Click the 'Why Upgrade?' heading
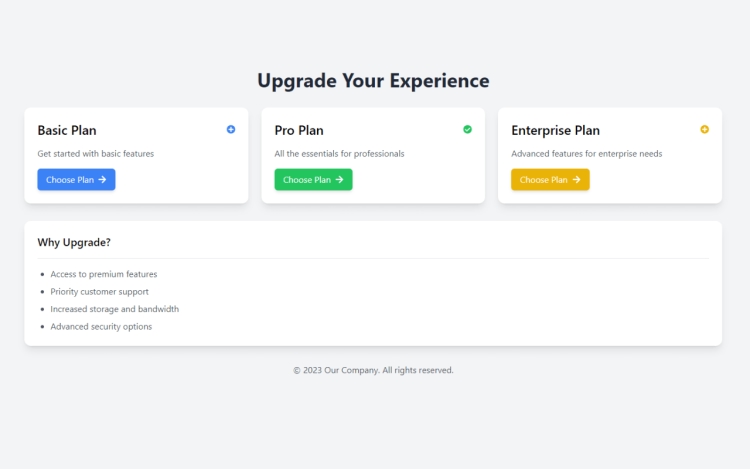750x469 pixels. 74,242
